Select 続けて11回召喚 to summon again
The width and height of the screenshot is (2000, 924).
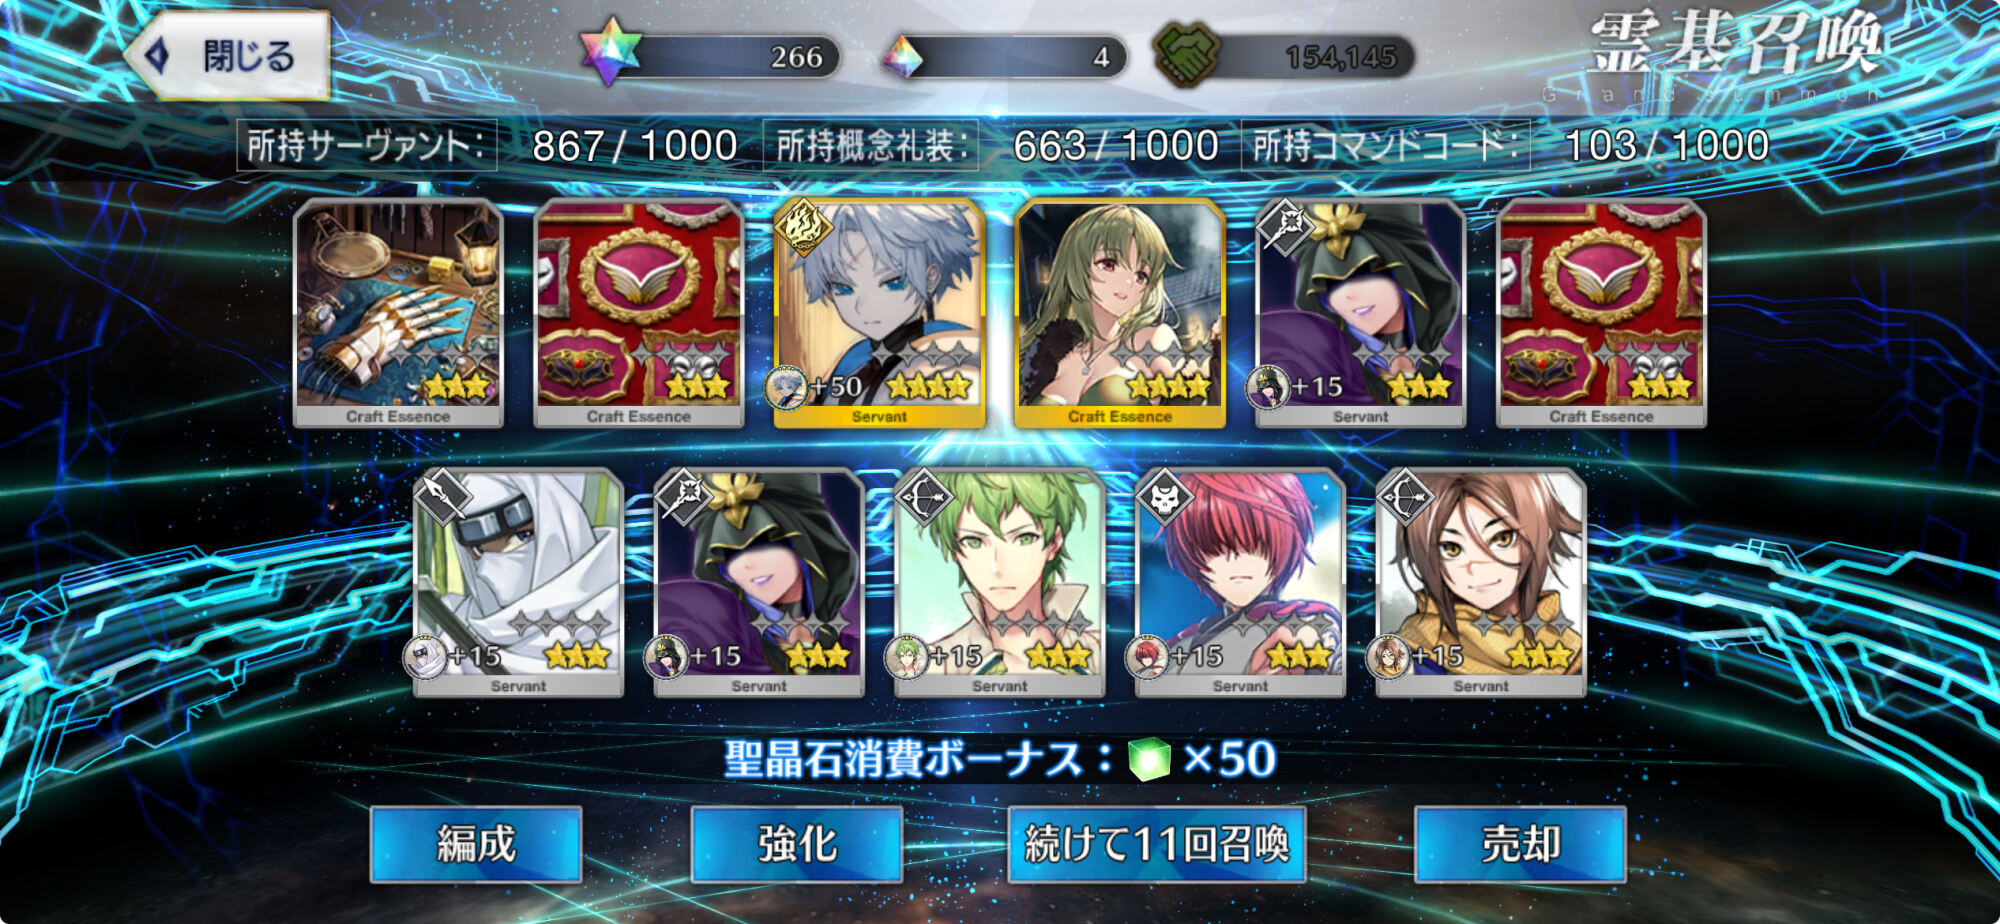click(1156, 844)
